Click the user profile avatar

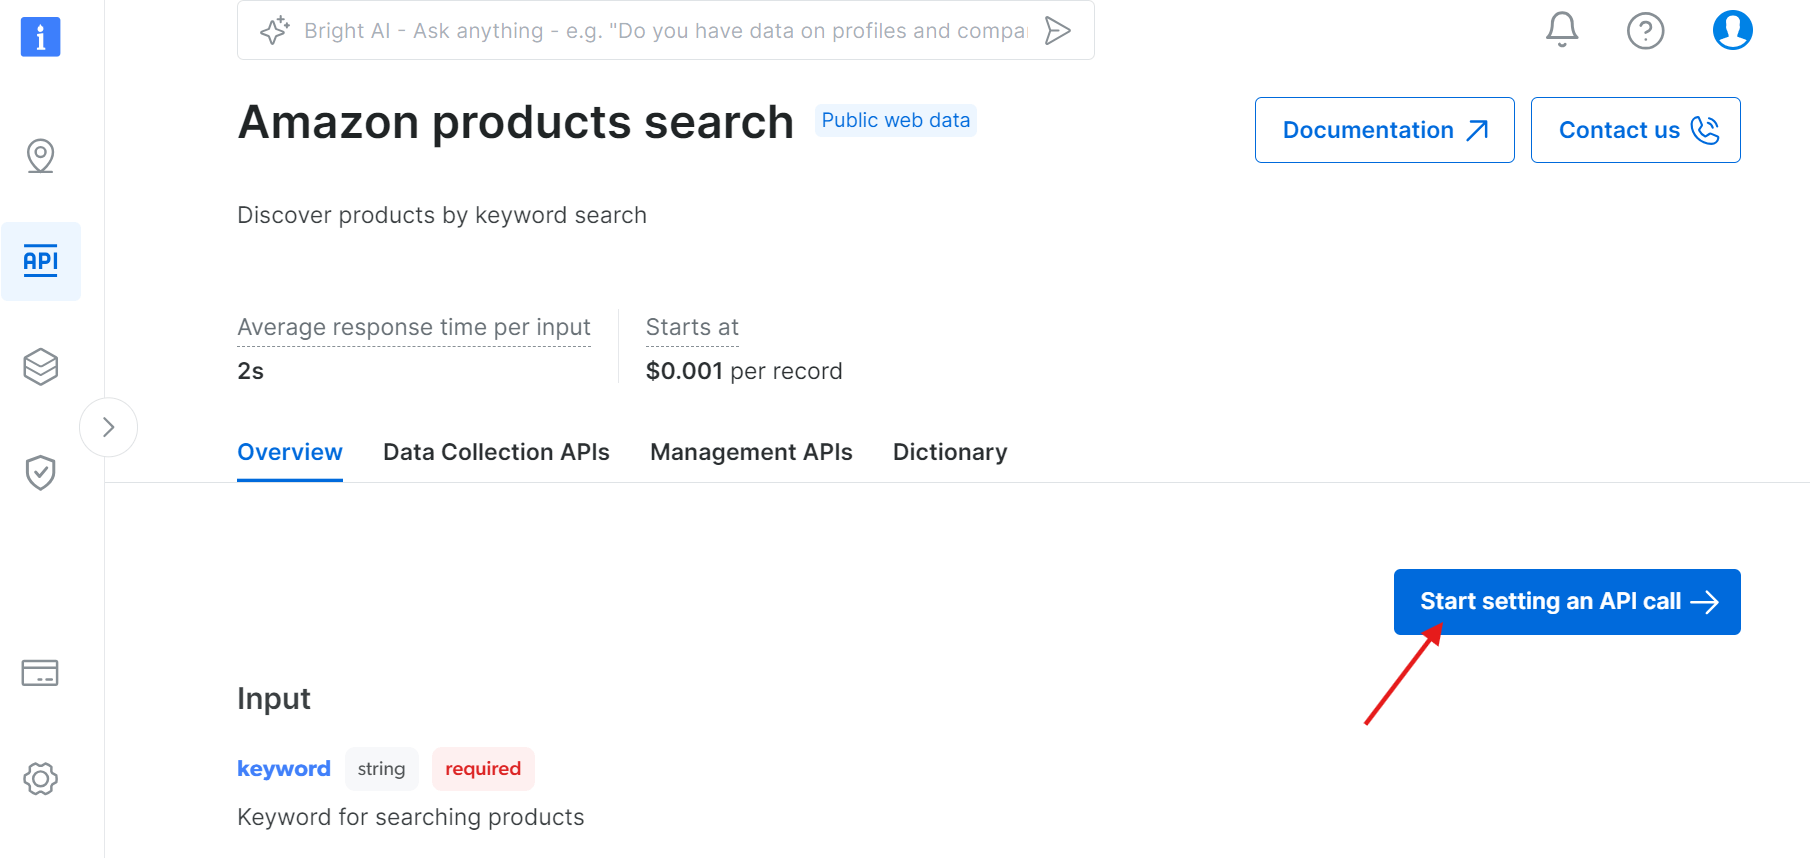click(1732, 30)
